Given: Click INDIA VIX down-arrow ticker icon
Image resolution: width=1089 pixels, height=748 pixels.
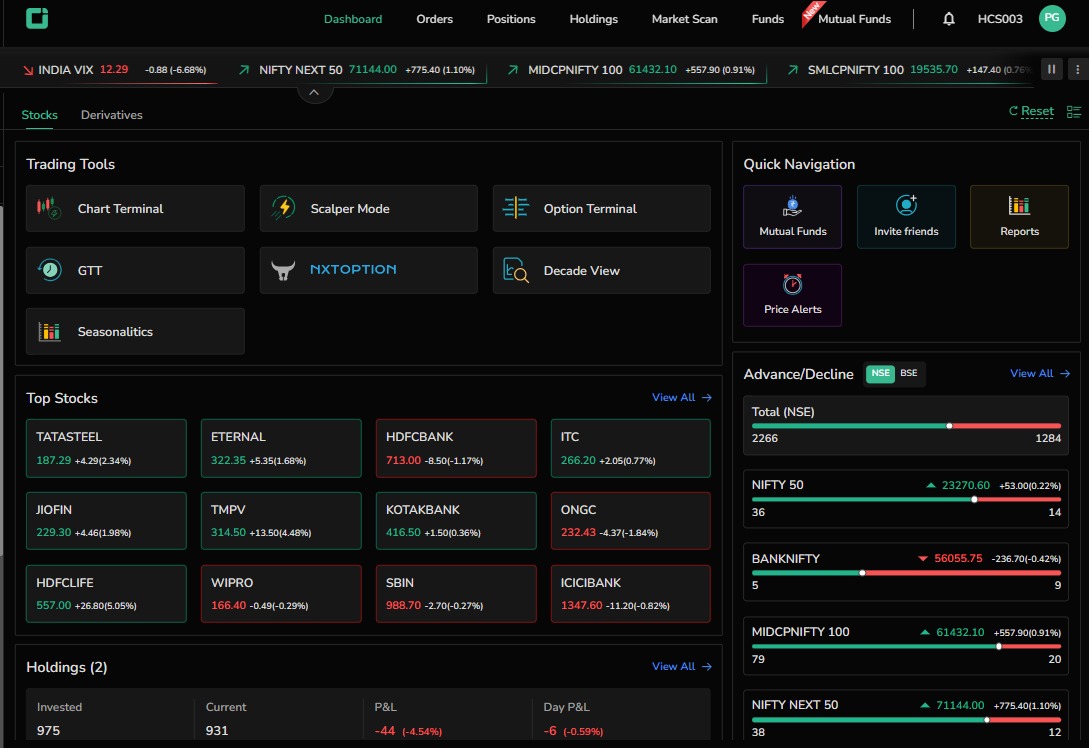Looking at the screenshot, I should coord(28,70).
